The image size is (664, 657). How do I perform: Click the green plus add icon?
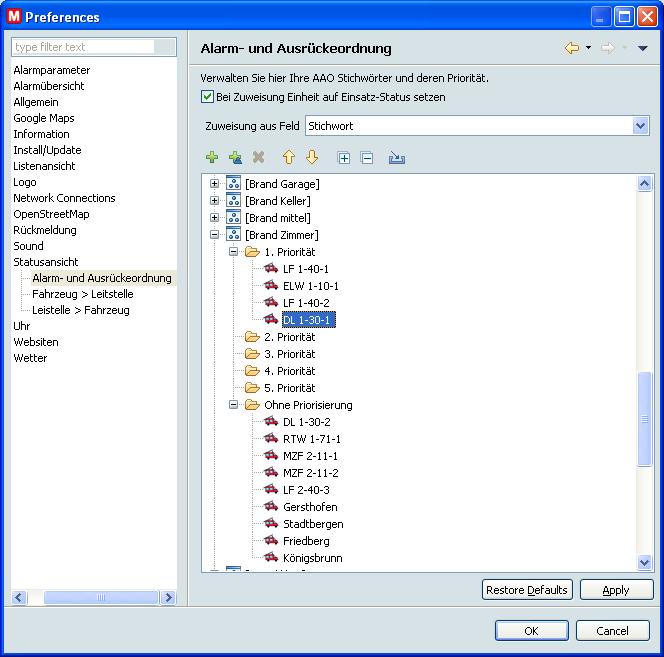coord(211,158)
